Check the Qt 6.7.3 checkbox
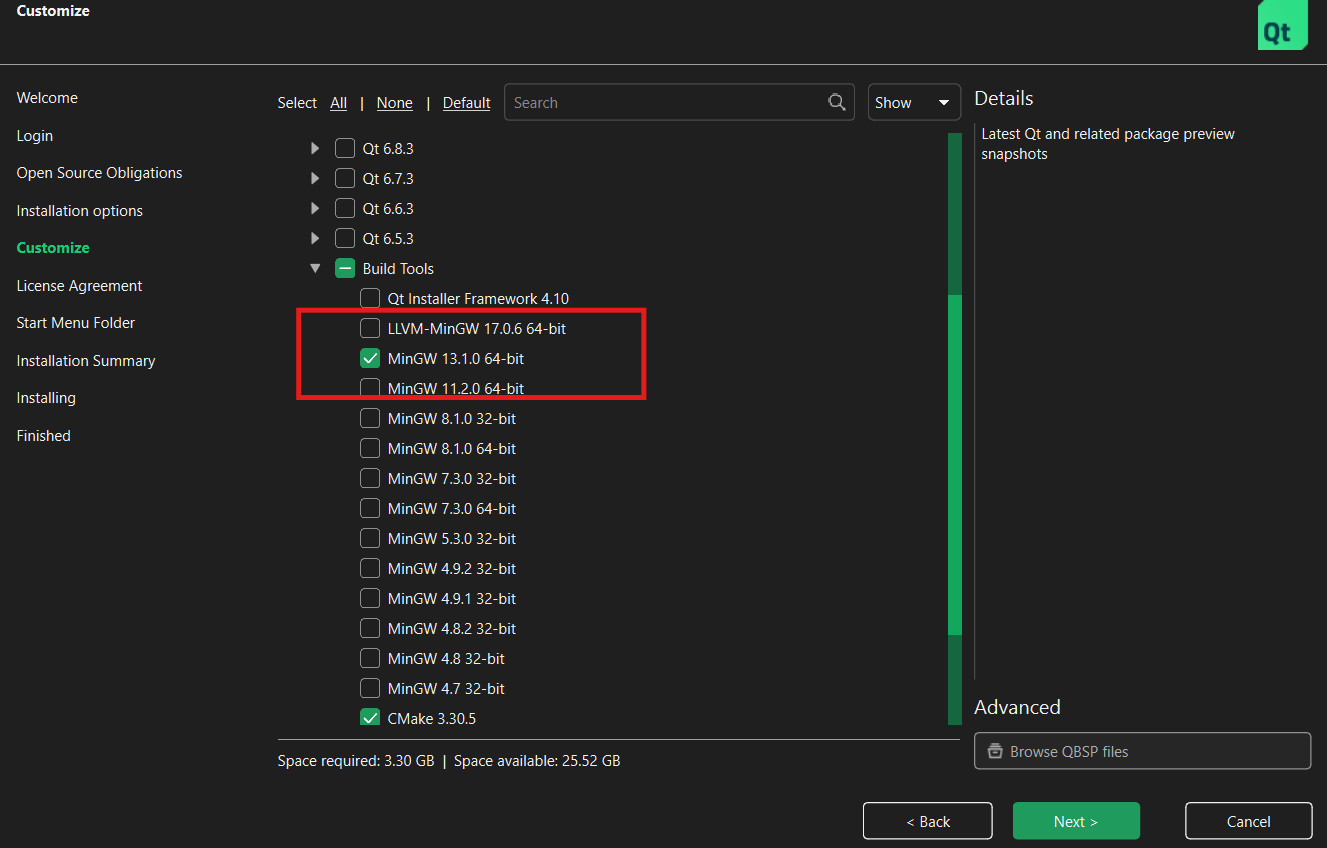This screenshot has width=1327, height=848. click(x=345, y=178)
